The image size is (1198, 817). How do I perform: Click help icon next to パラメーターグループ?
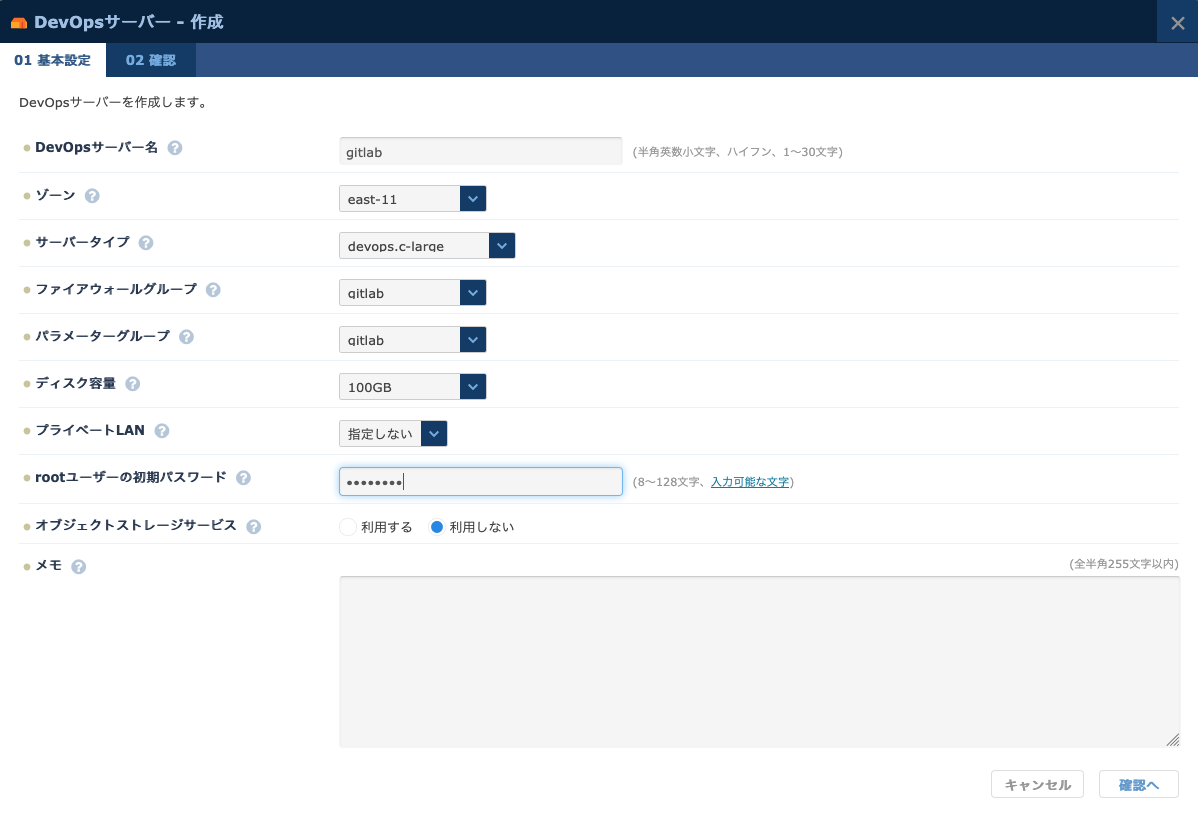pyautogui.click(x=186, y=337)
